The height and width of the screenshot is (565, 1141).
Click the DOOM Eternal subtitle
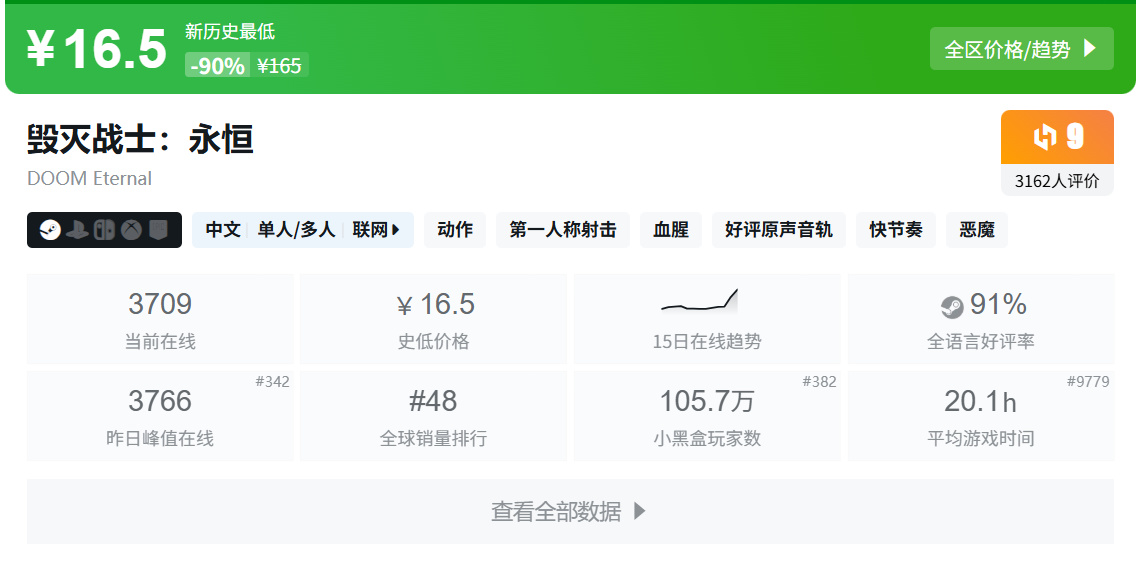90,178
